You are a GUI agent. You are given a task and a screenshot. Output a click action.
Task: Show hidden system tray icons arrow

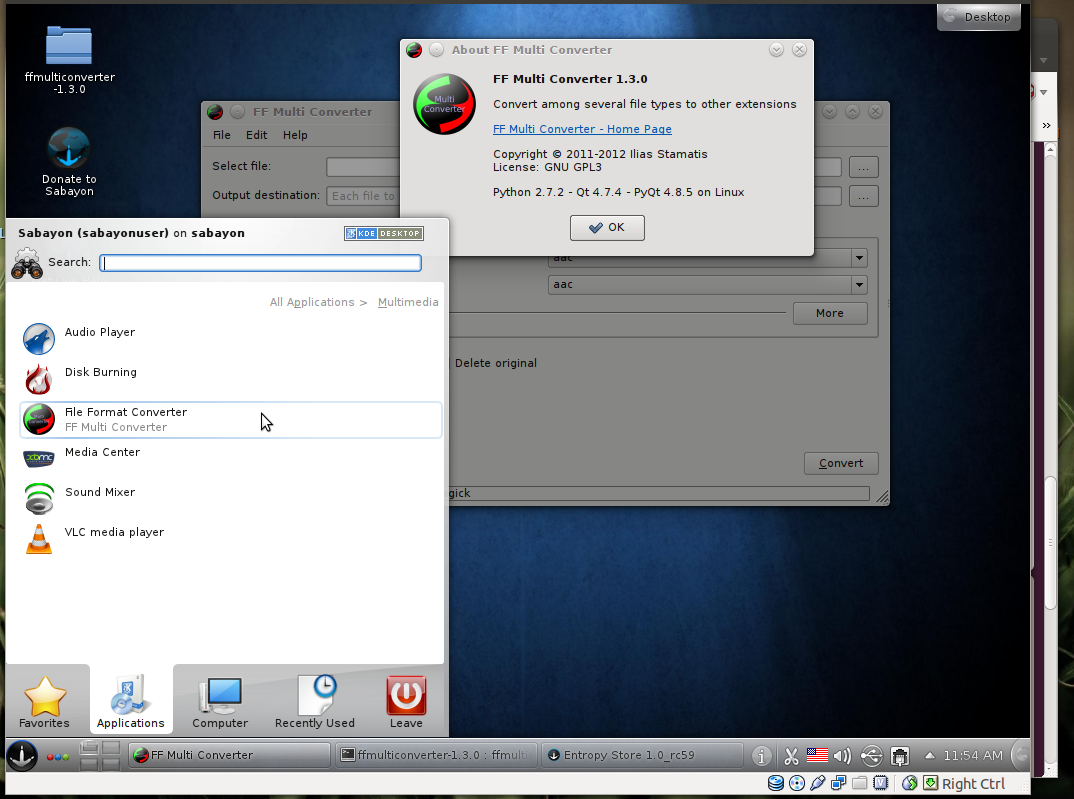930,756
